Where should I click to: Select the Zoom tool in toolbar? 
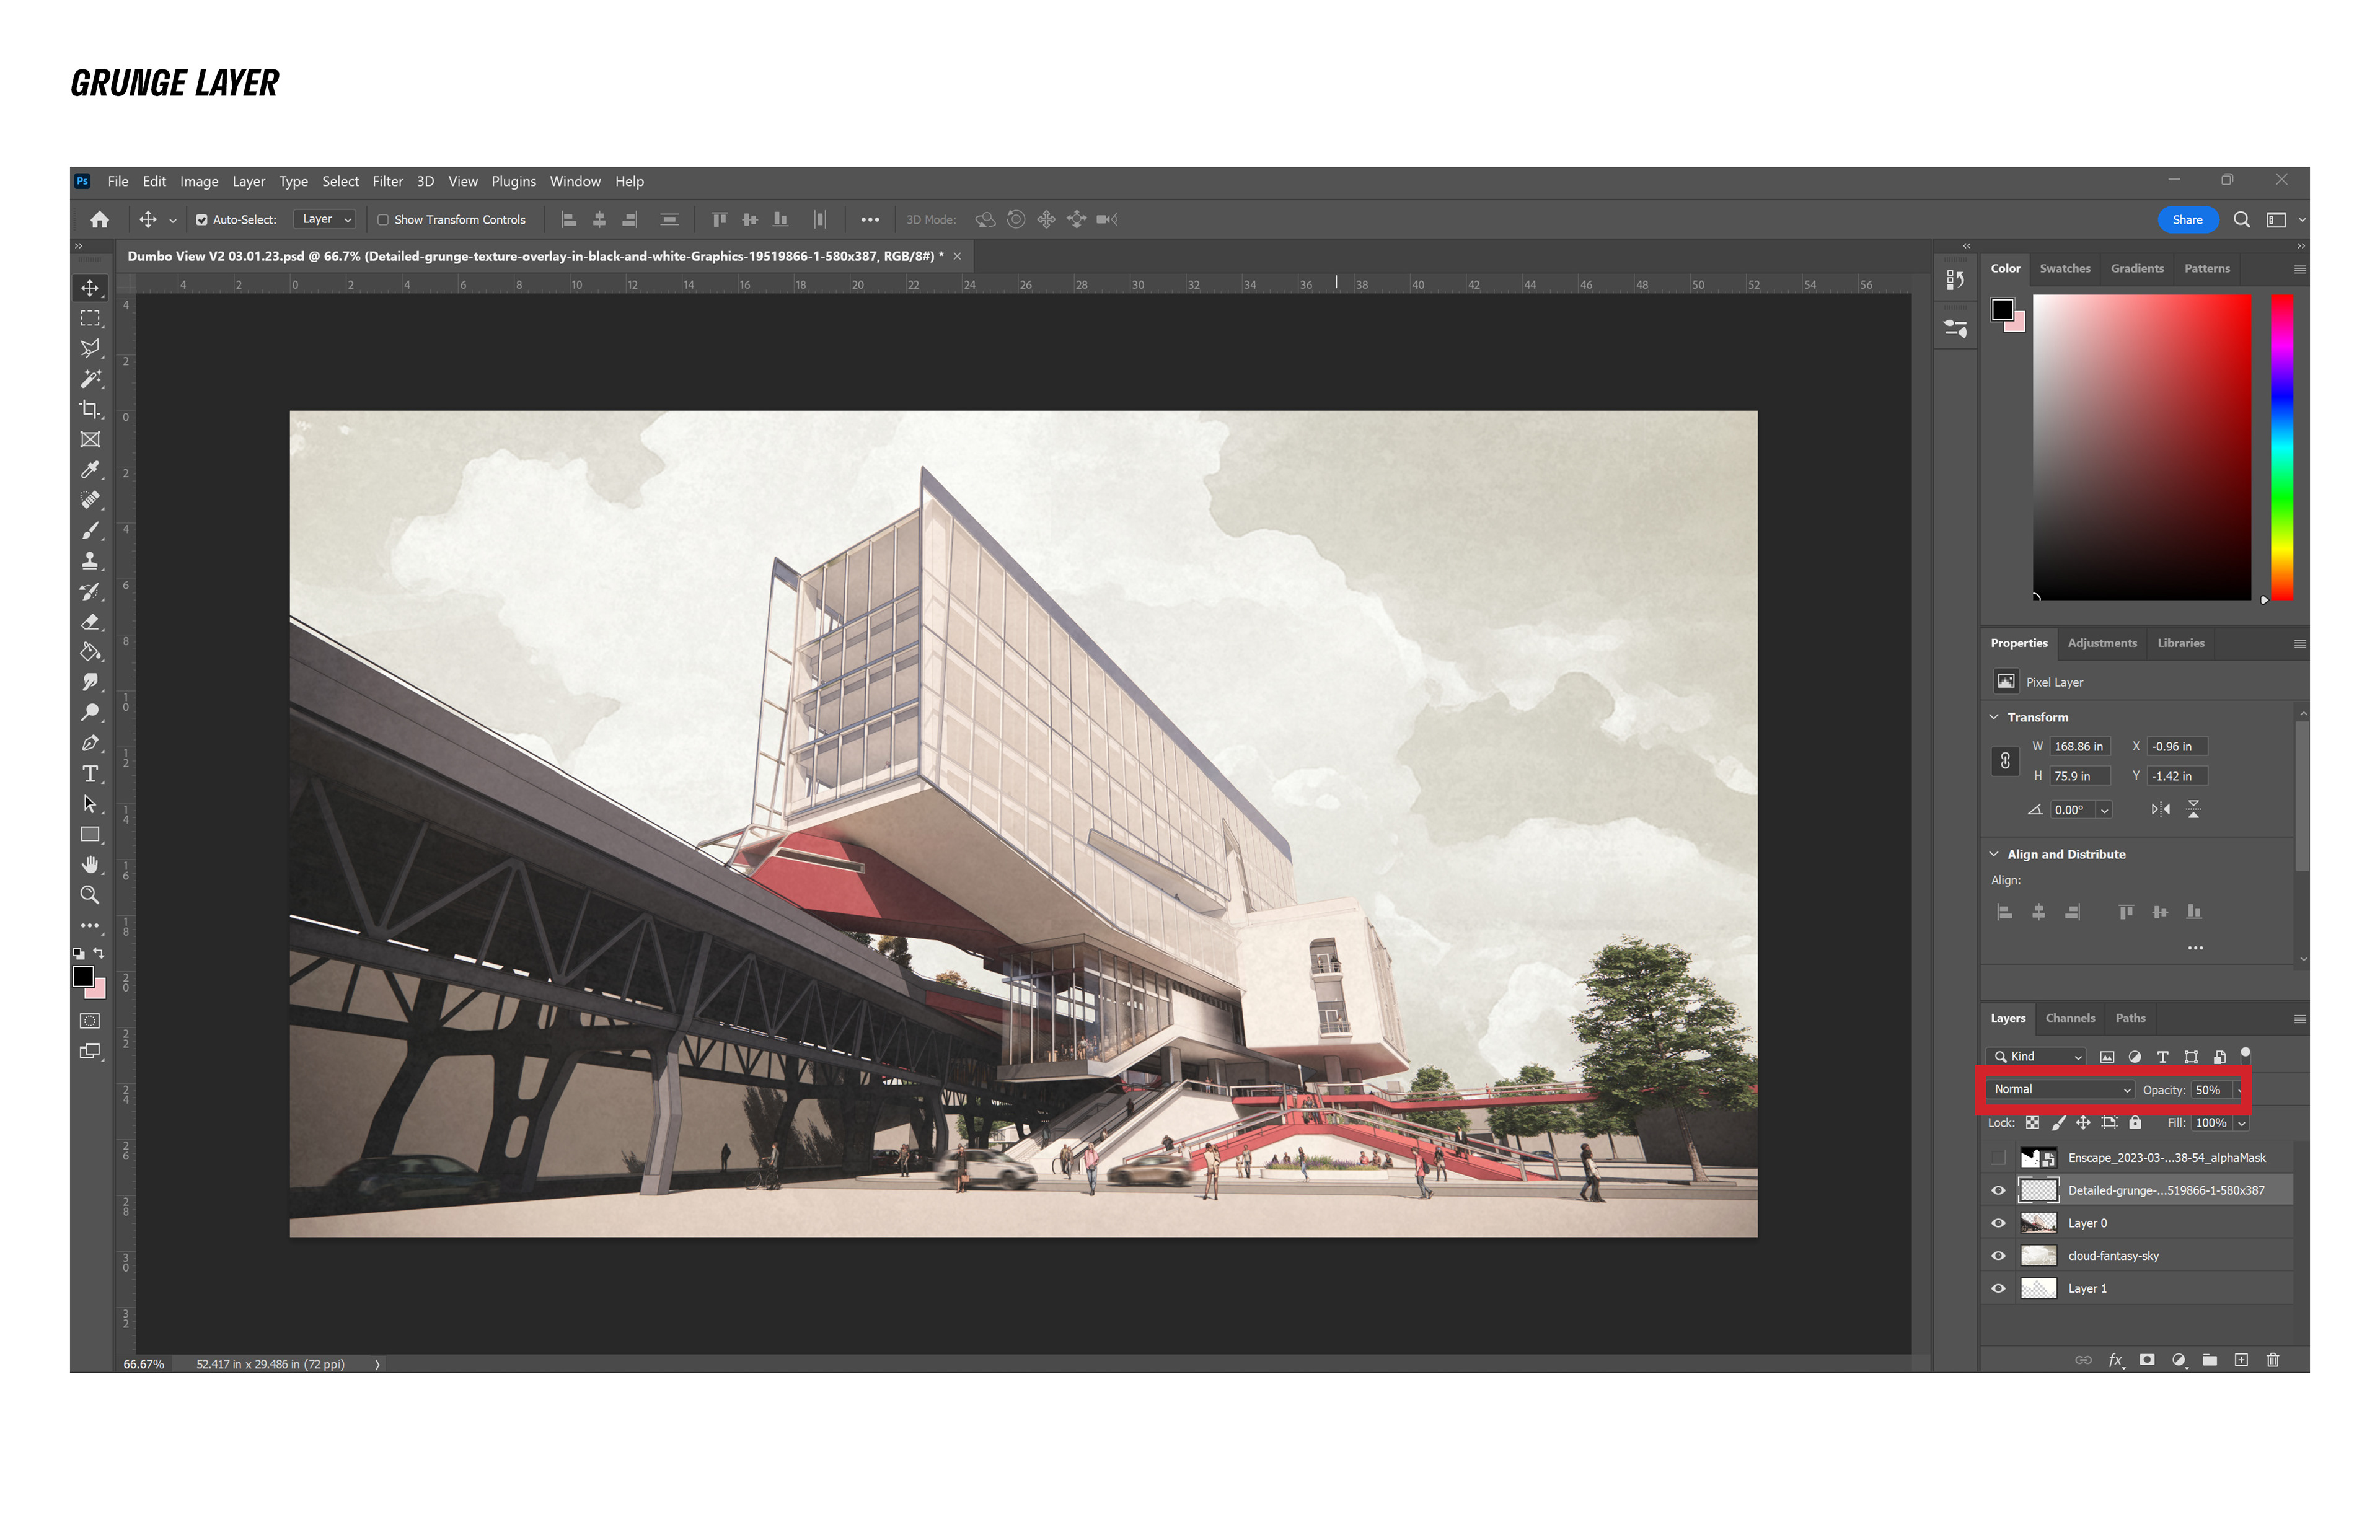coord(90,895)
